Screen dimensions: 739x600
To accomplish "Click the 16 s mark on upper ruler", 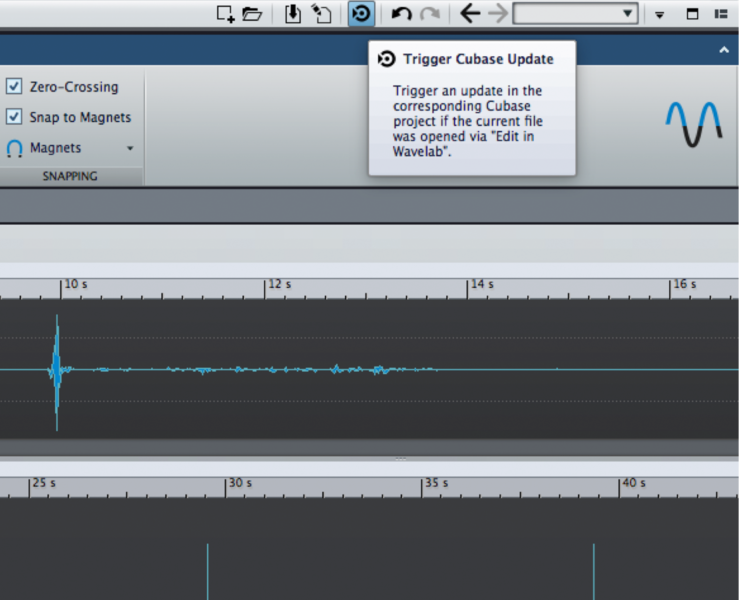I will coord(684,284).
